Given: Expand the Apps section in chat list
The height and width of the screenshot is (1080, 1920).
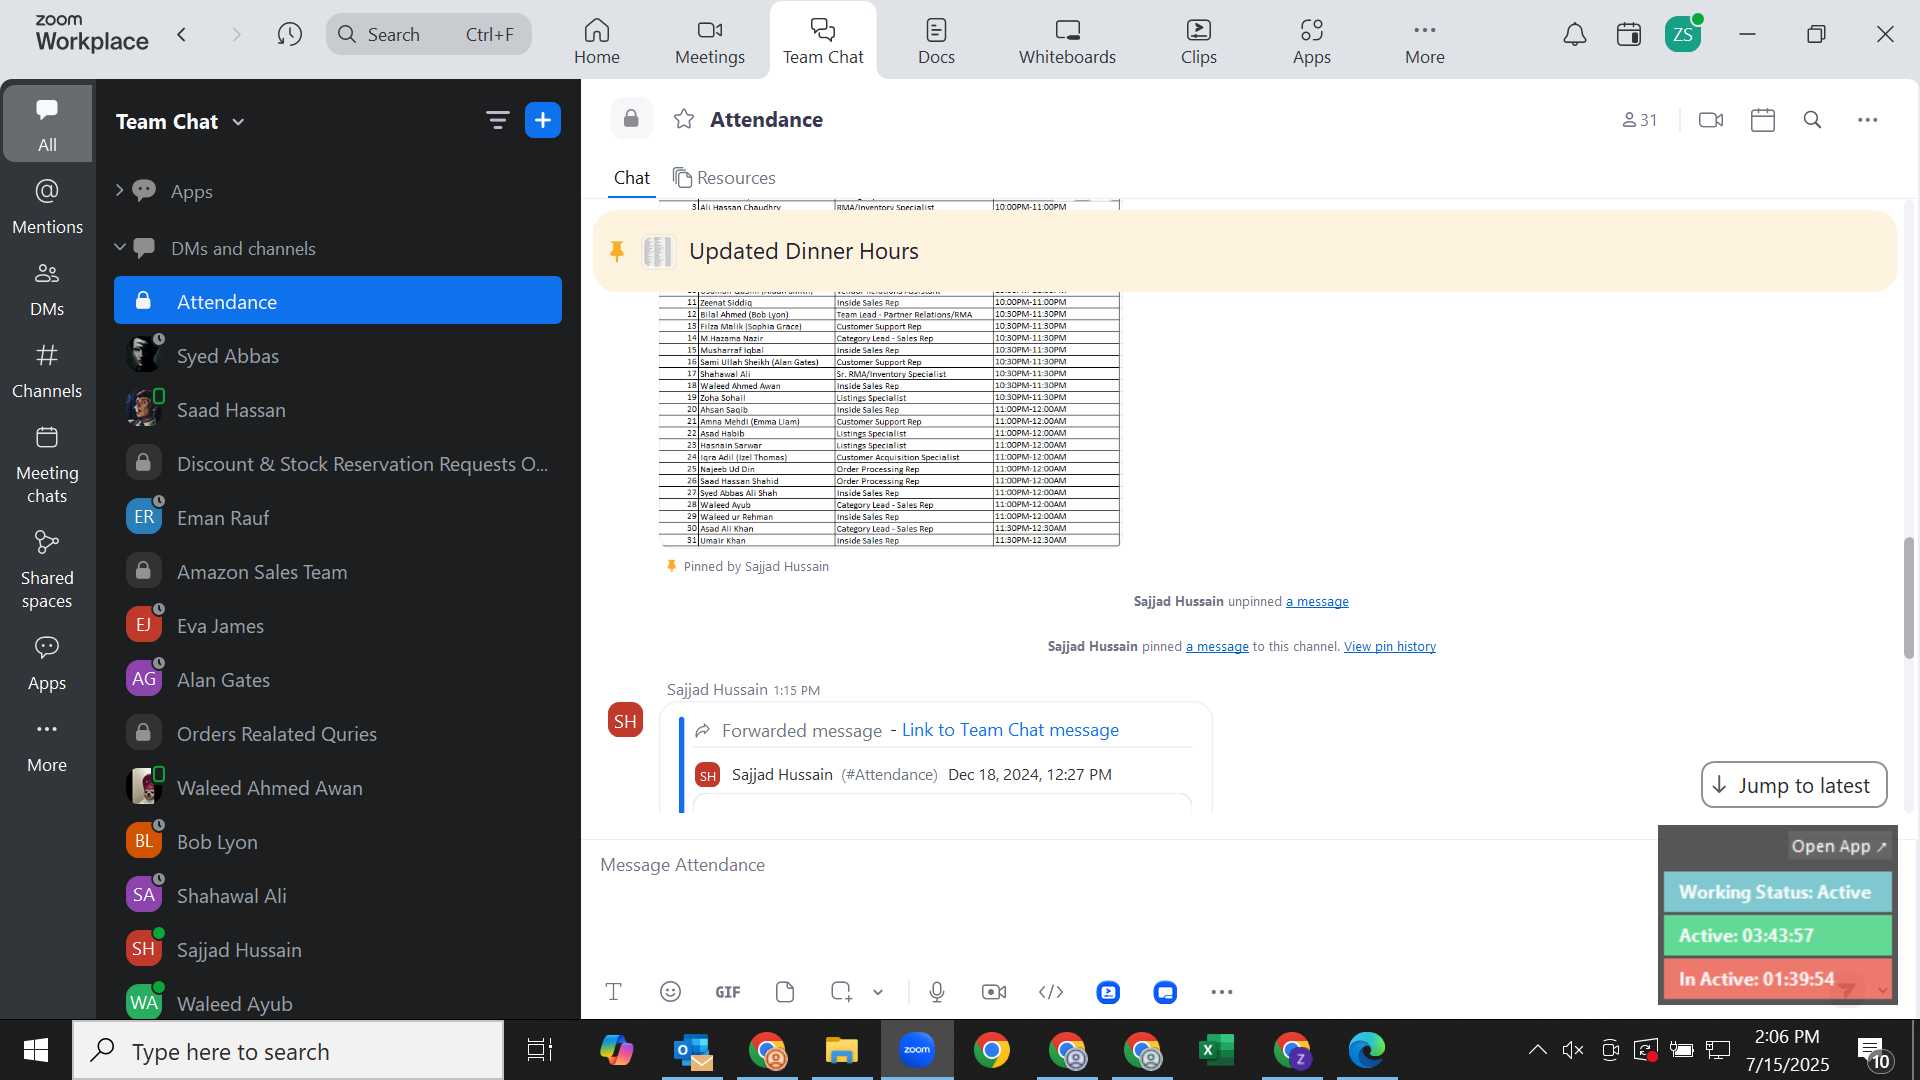Looking at the screenshot, I should coord(119,190).
